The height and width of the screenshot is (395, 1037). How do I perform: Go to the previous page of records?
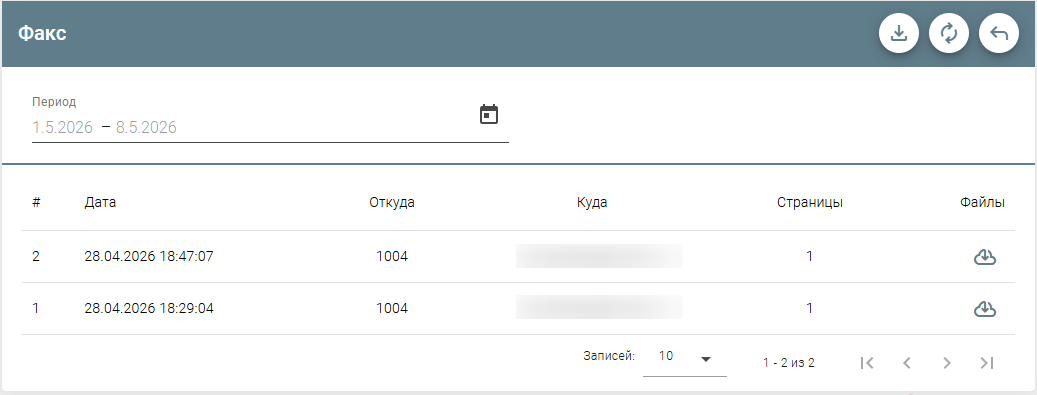point(907,363)
